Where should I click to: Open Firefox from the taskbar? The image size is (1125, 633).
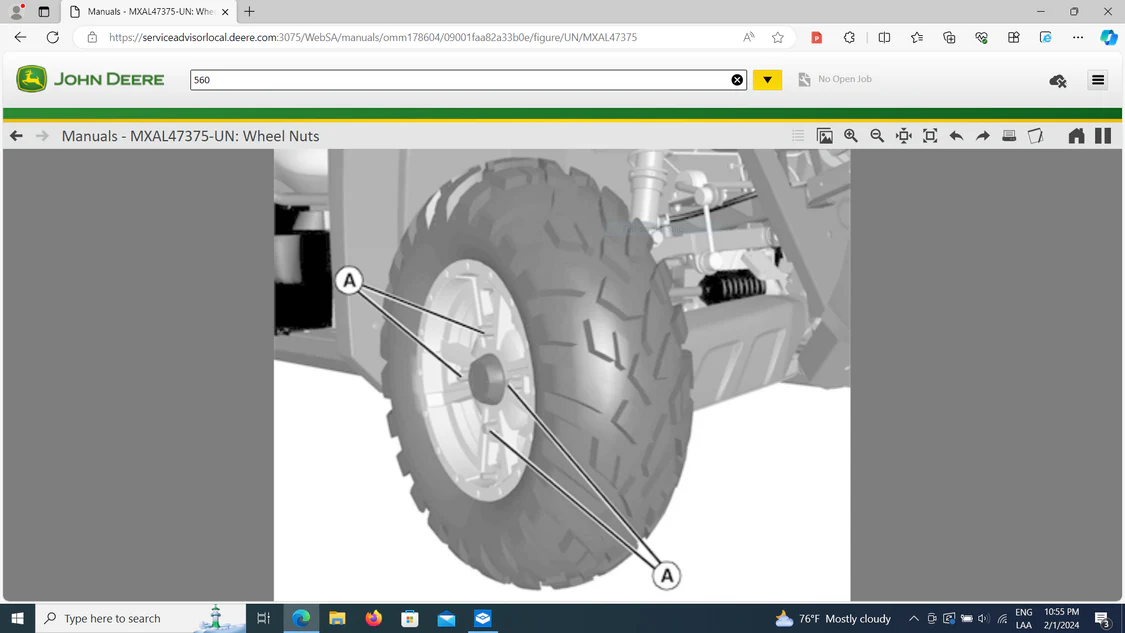point(373,619)
